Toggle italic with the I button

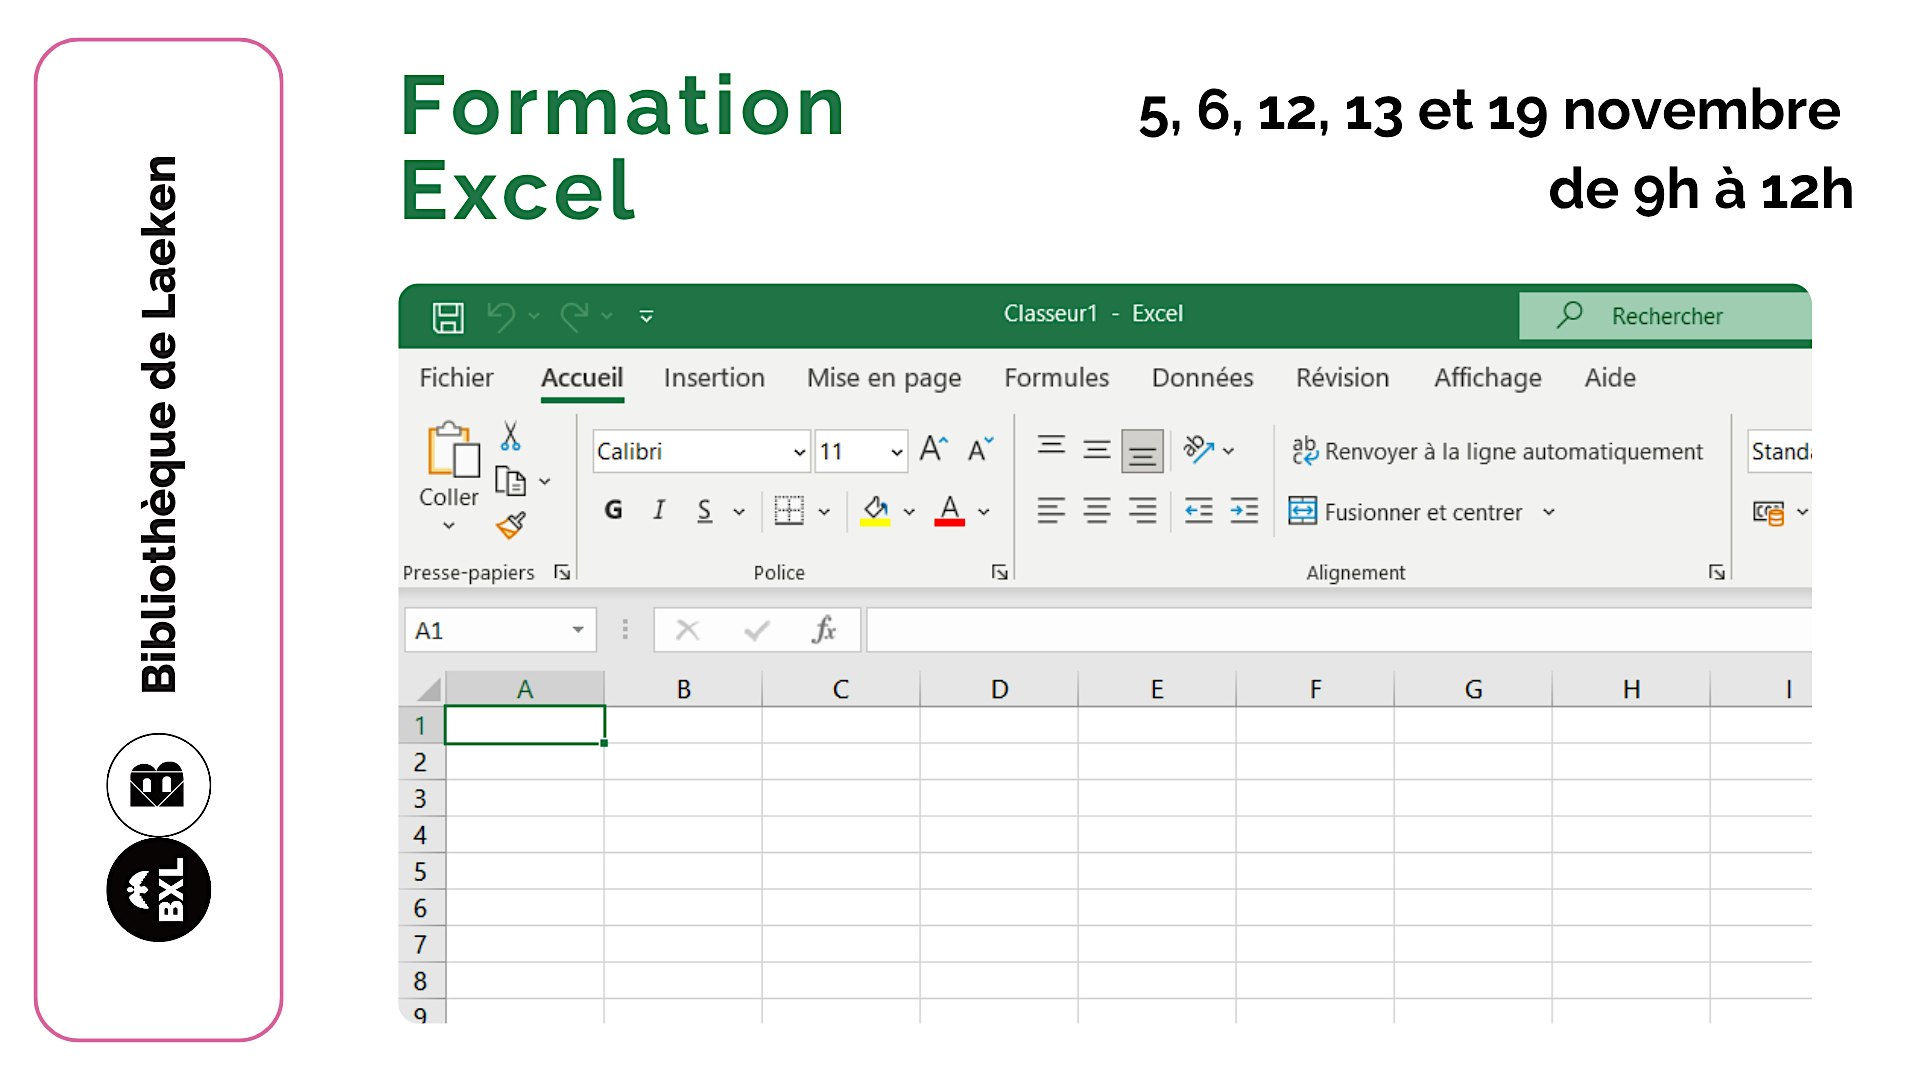[659, 511]
